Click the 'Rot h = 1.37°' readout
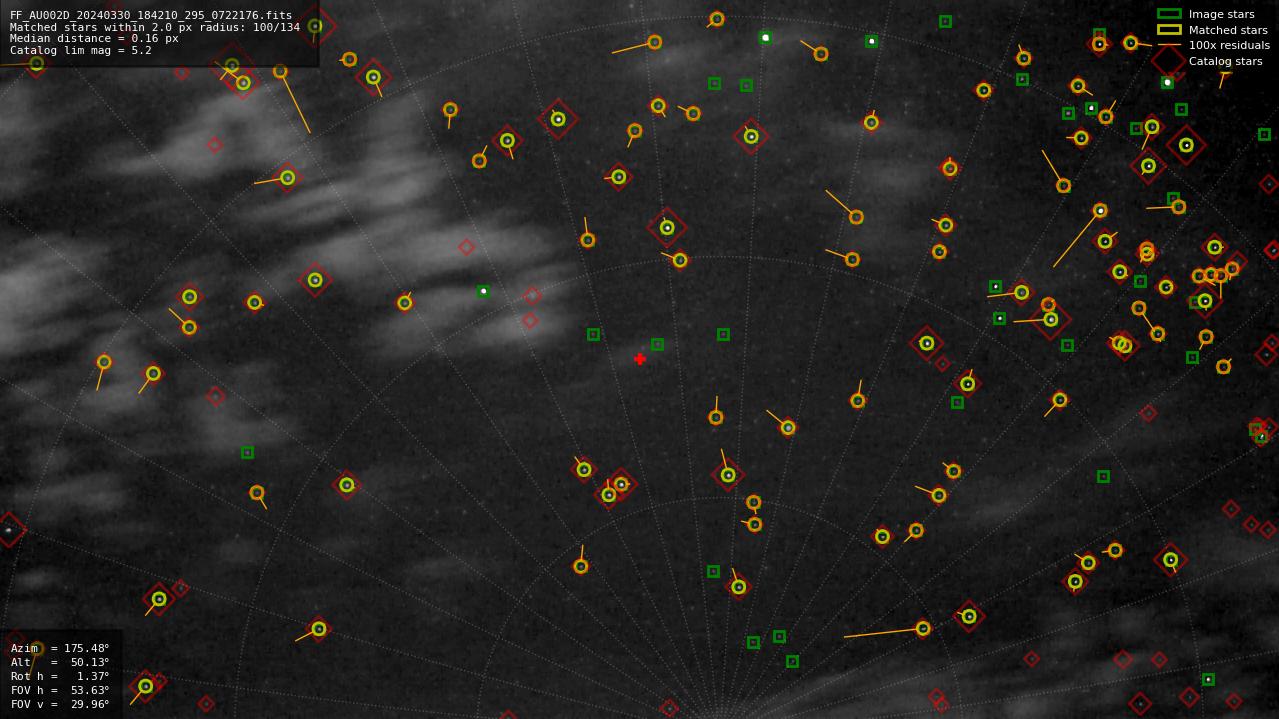 point(60,676)
